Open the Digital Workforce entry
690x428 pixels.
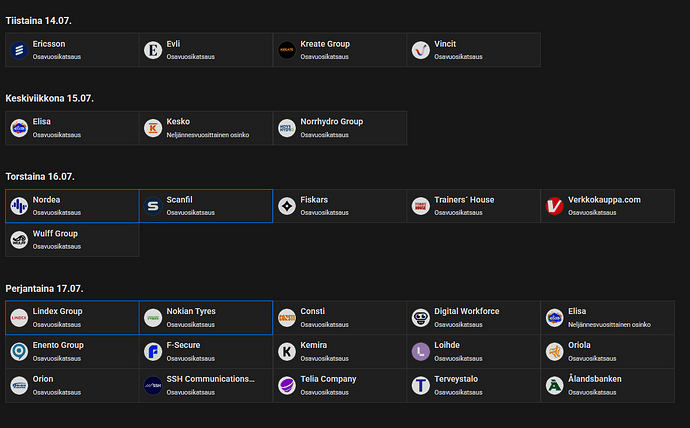pyautogui.click(x=473, y=318)
